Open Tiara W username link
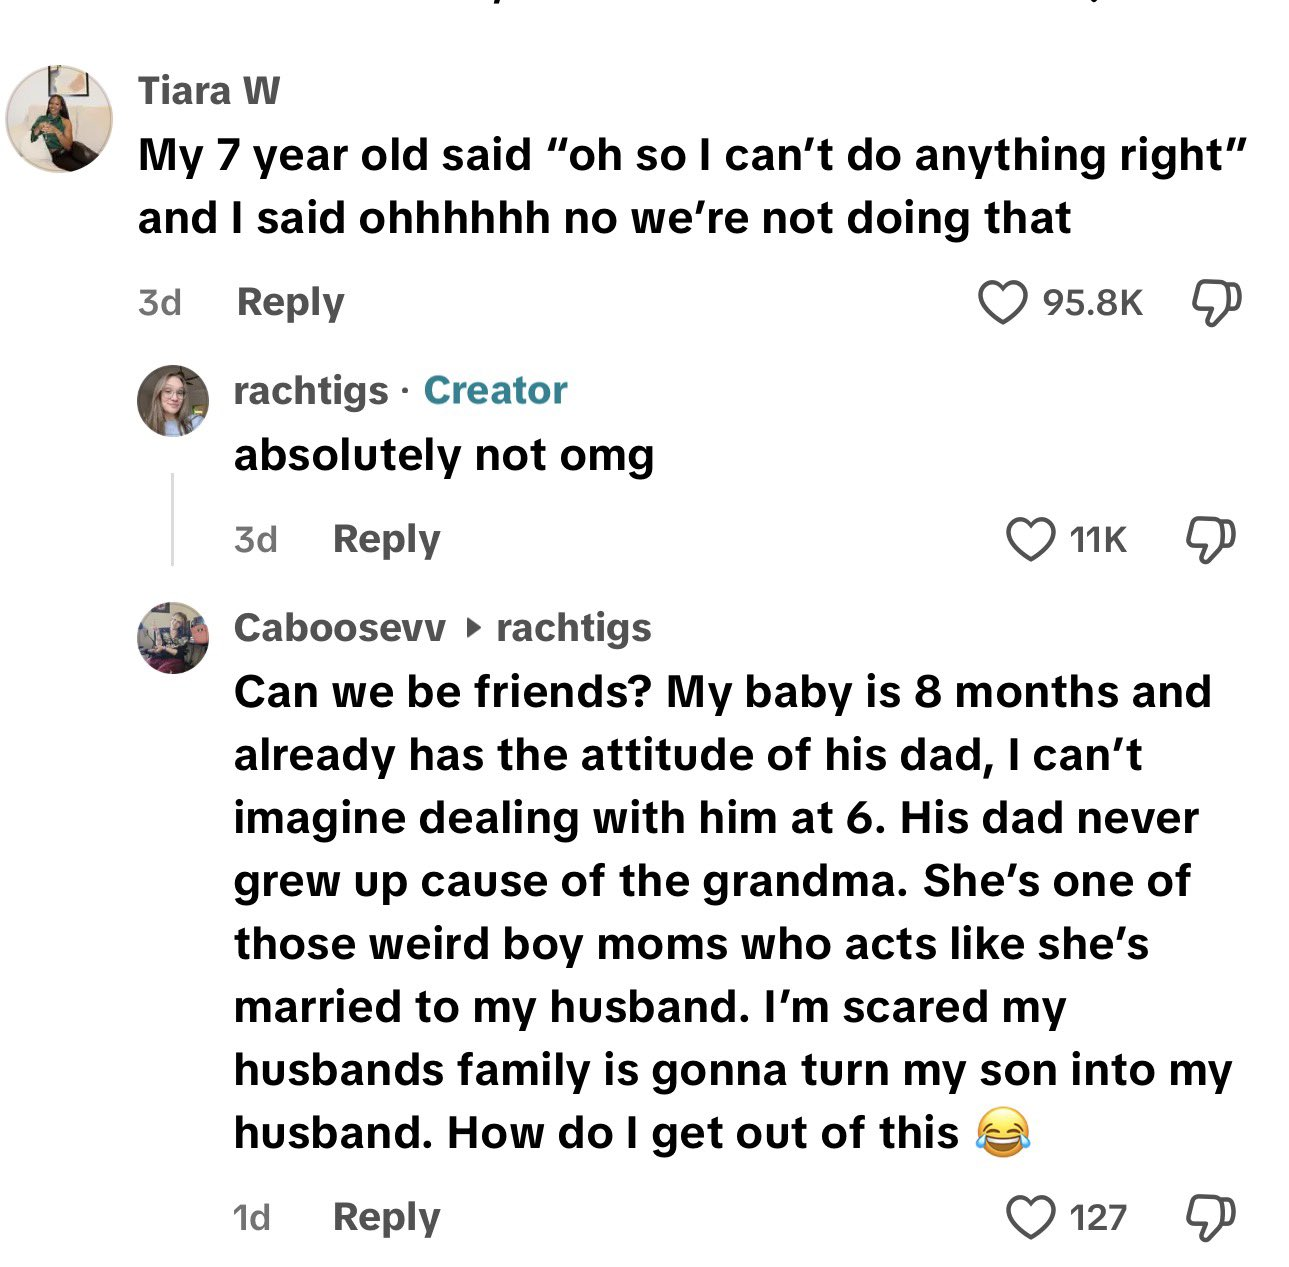This screenshot has height=1267, width=1289. click(209, 91)
